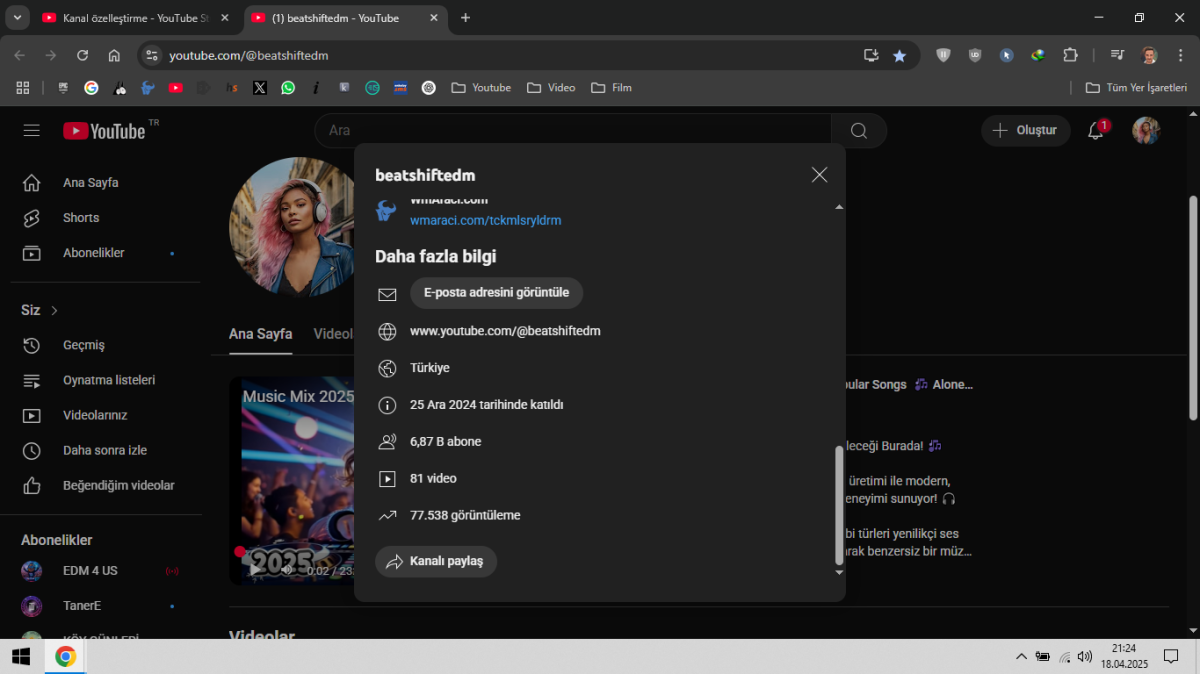Viewport: 1200px width, 674px height.
Task: Open a new browser tab
Action: (465, 18)
